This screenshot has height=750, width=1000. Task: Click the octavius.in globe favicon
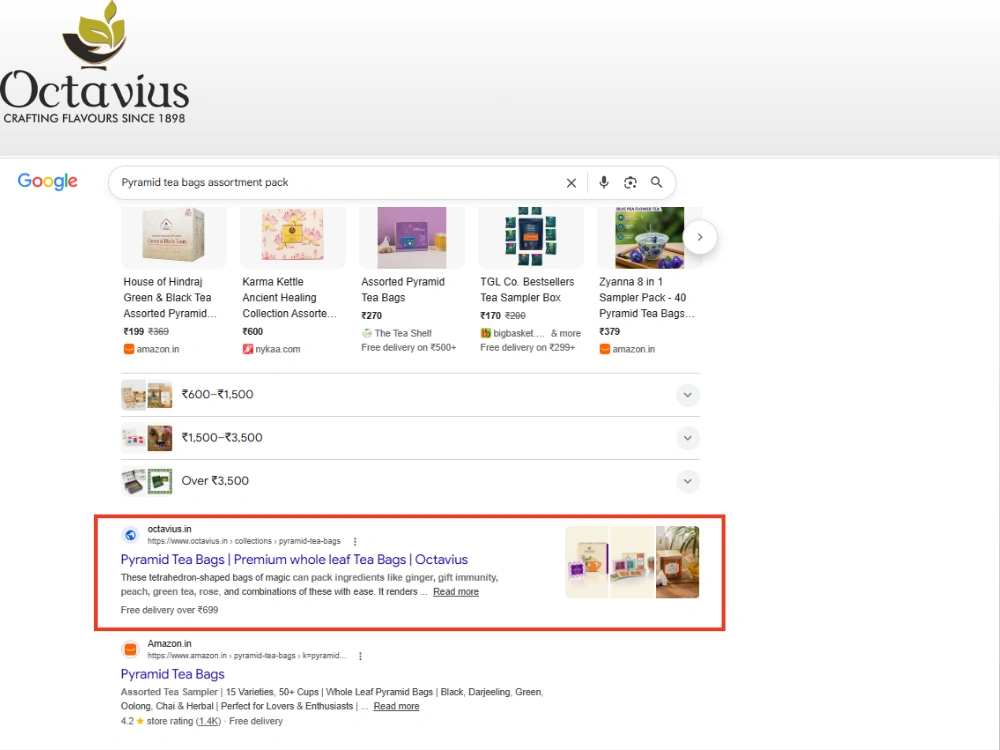click(130, 534)
